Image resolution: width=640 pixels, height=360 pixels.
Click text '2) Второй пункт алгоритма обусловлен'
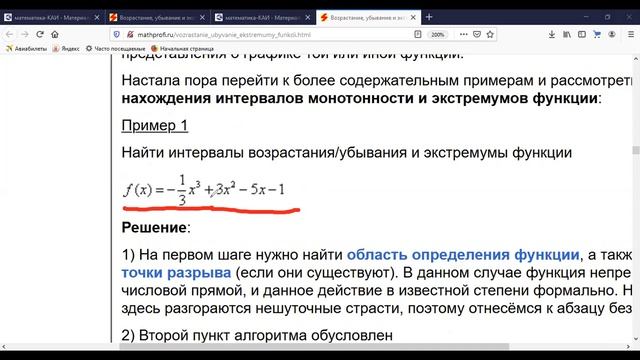click(x=257, y=336)
